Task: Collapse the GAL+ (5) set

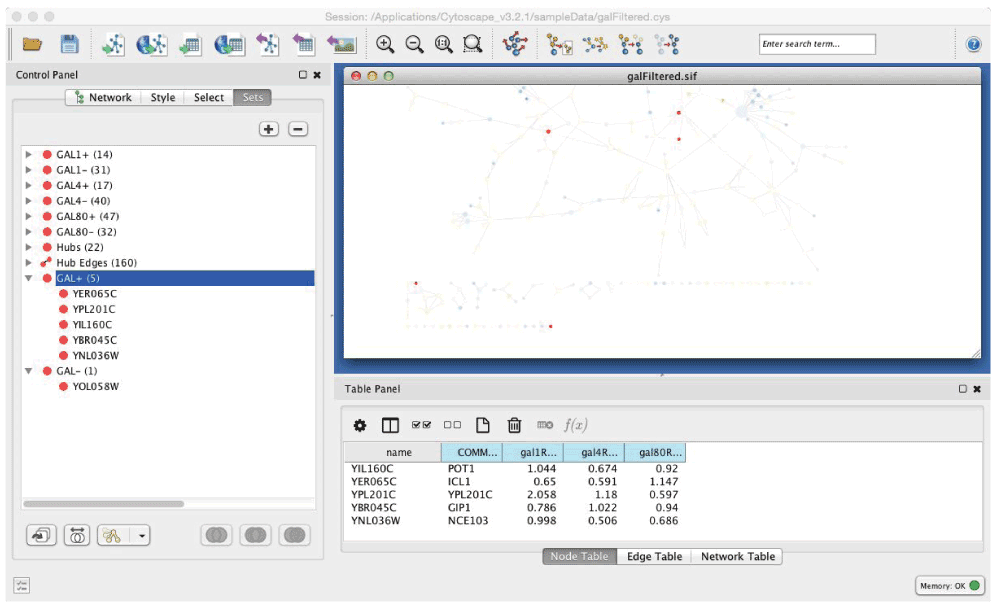Action: click(29, 278)
